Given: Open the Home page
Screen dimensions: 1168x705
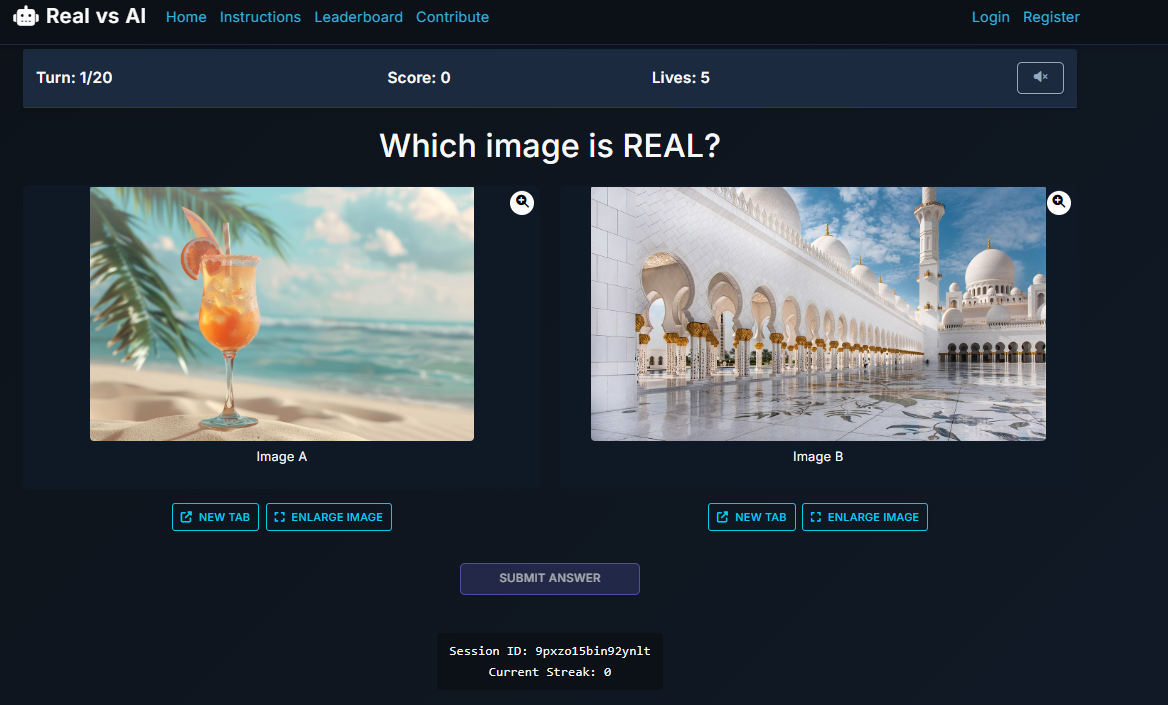Looking at the screenshot, I should (x=186, y=17).
